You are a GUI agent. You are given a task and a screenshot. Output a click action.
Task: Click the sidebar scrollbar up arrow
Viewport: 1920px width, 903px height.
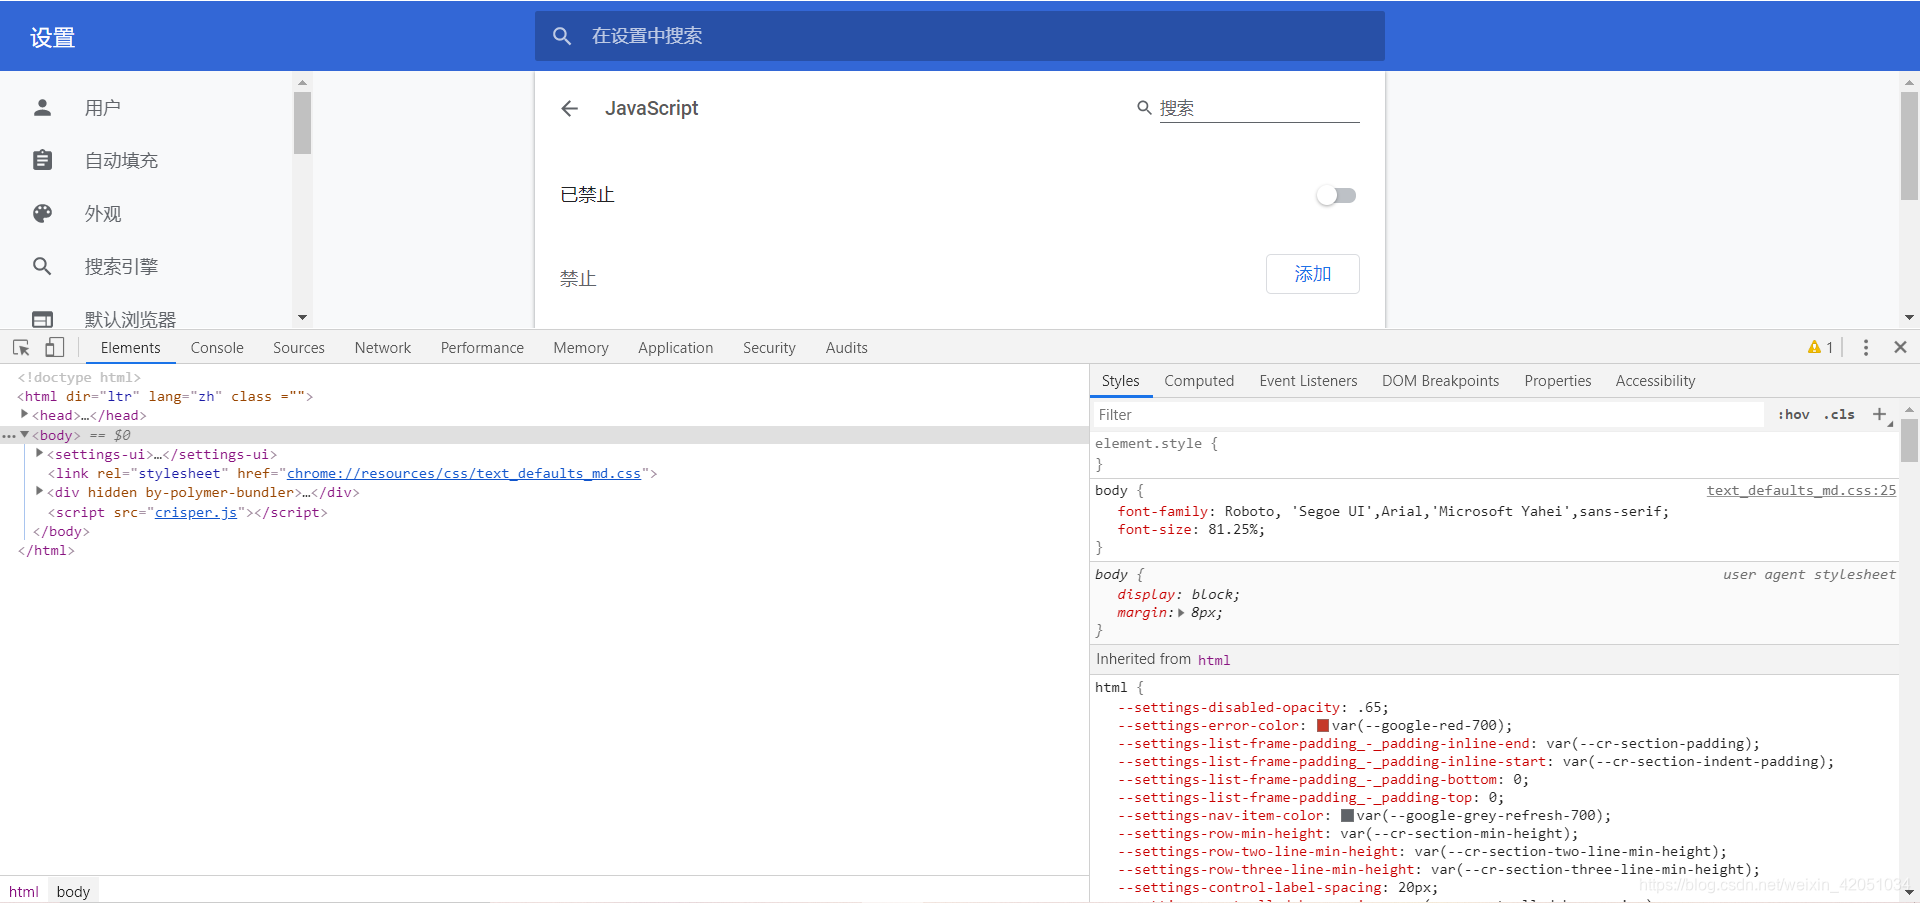(x=302, y=82)
